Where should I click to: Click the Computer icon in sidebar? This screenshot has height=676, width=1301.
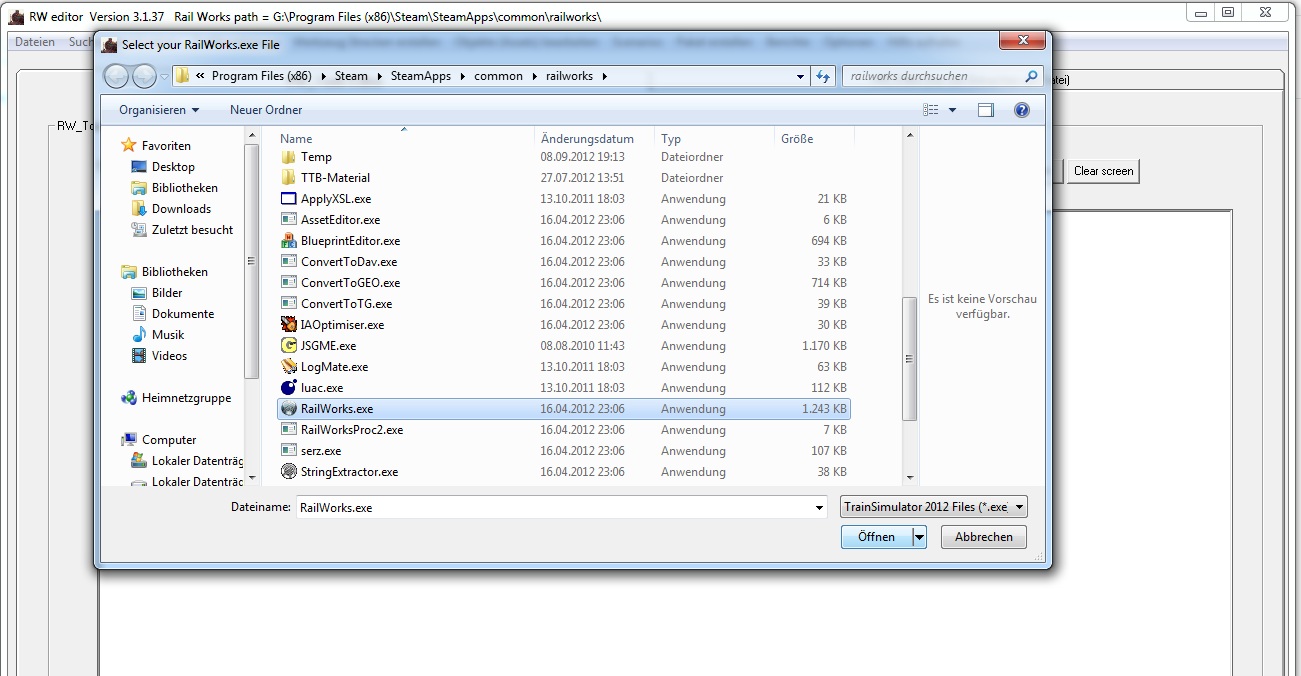129,440
